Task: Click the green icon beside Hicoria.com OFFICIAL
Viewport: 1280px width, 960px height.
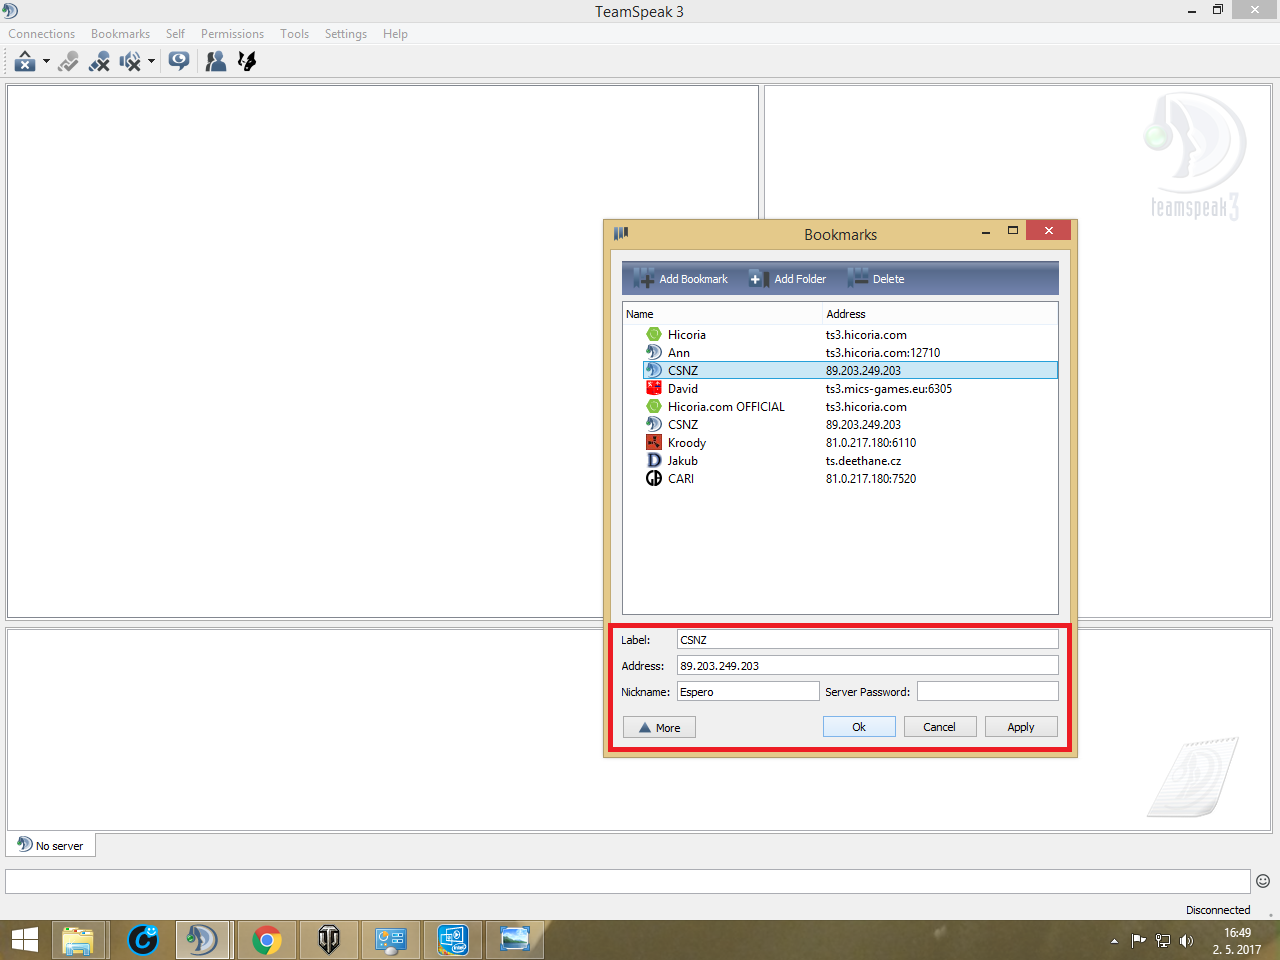Action: 654,406
